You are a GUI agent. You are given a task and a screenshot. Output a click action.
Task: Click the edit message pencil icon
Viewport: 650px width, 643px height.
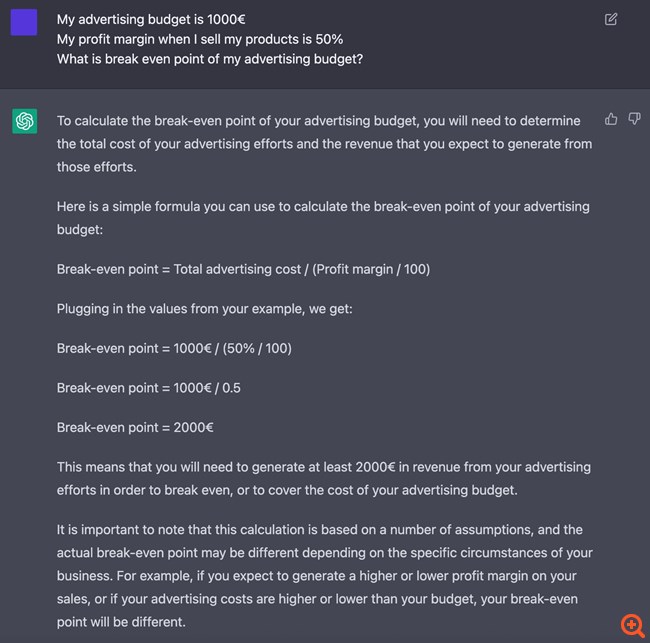click(611, 19)
